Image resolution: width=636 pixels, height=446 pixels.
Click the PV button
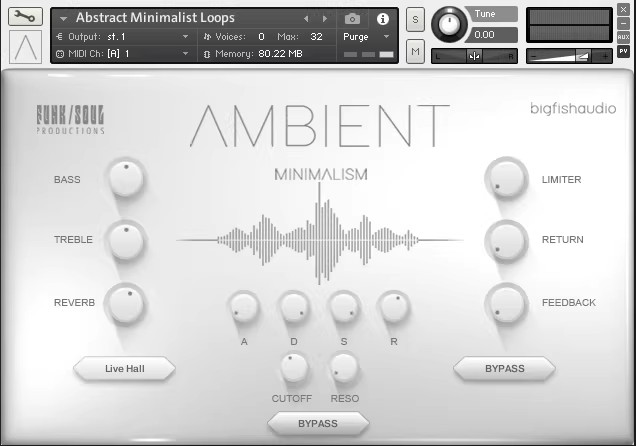[x=623, y=51]
